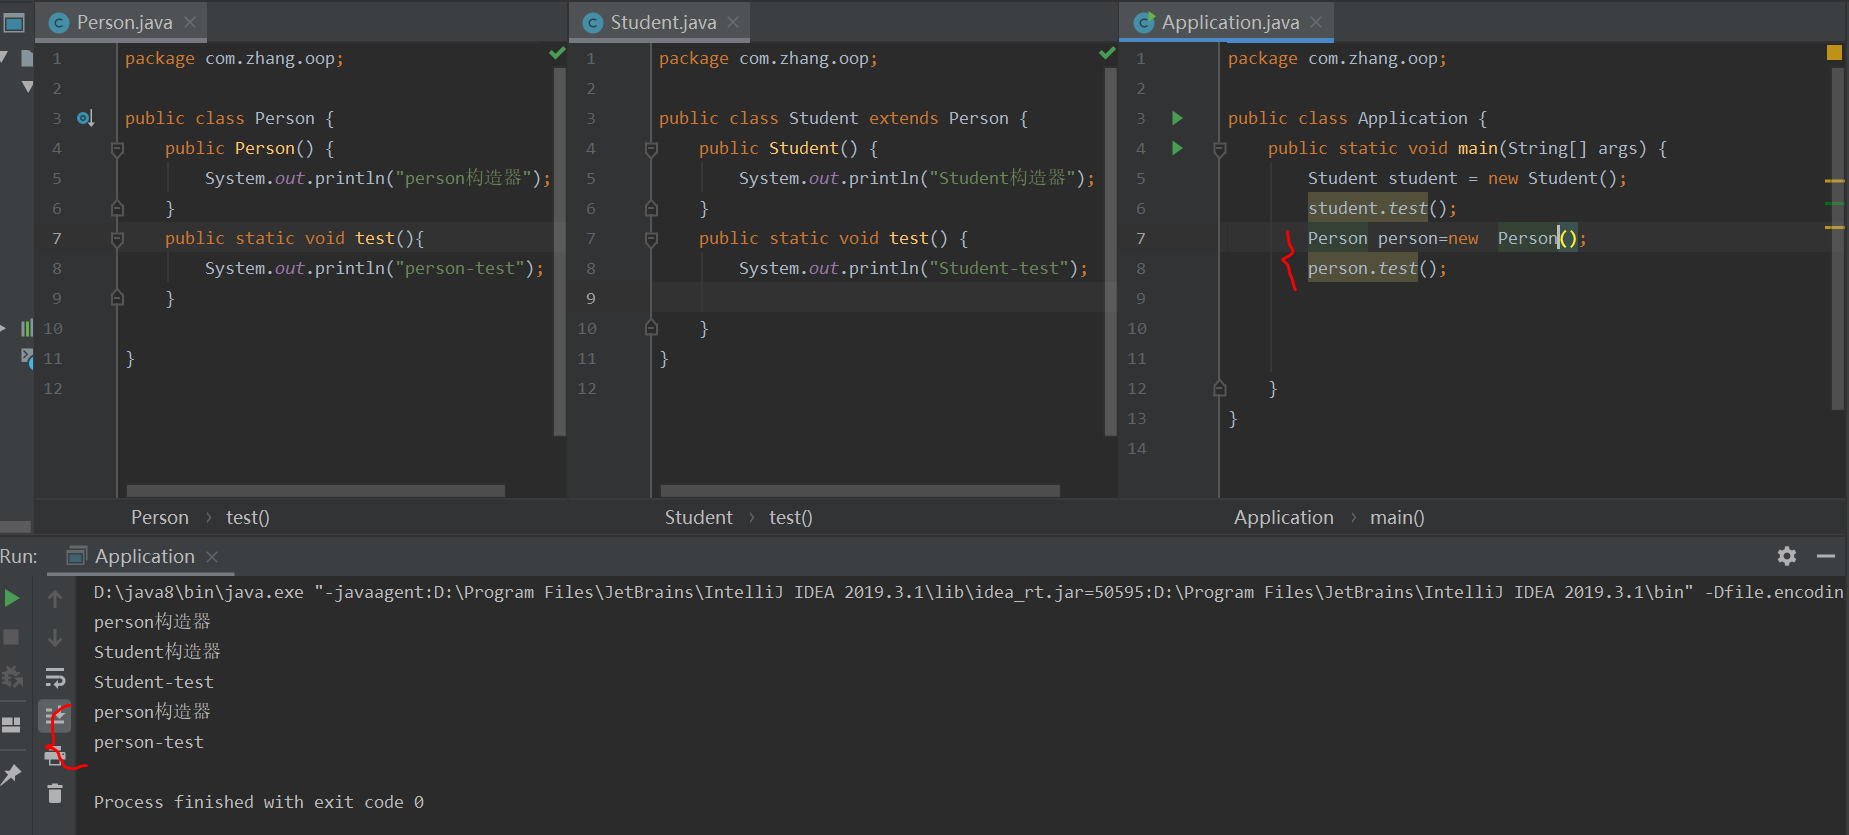Click the print console output icon
Screen dimensions: 1849x835
click(x=55, y=756)
